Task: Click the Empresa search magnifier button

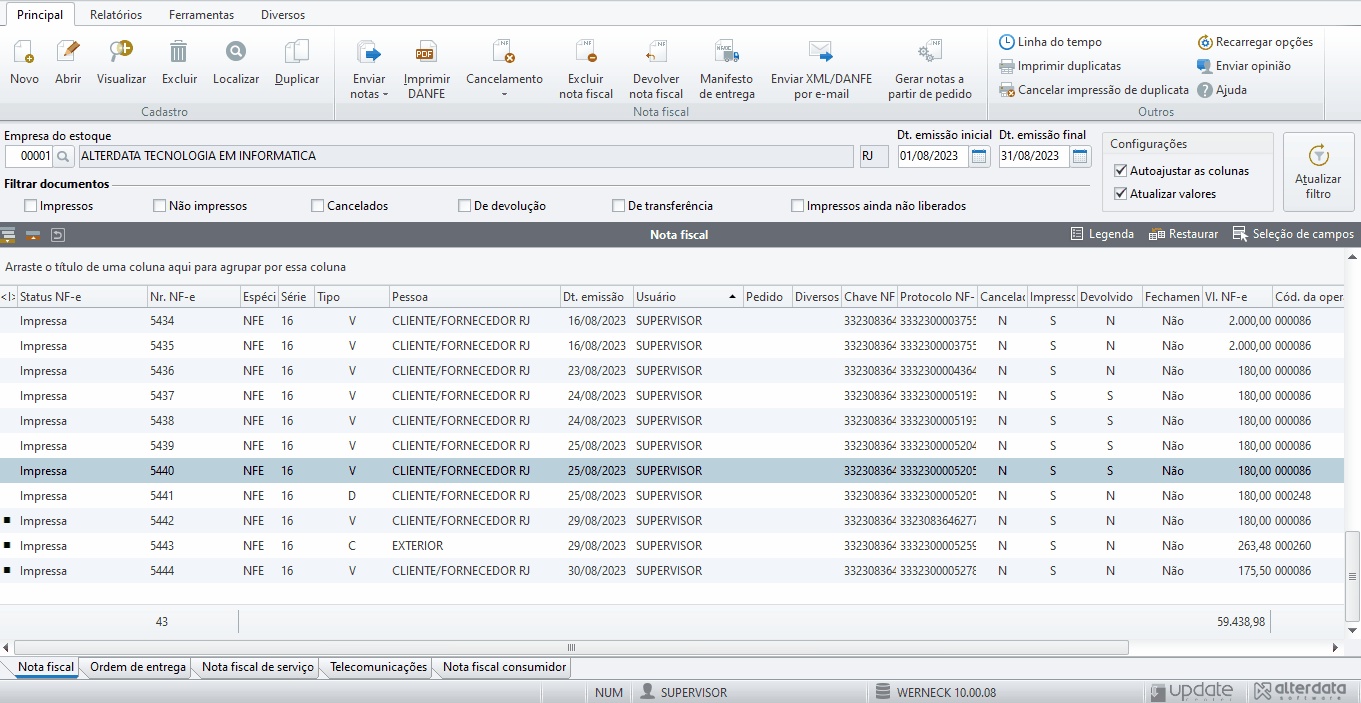Action: 63,156
